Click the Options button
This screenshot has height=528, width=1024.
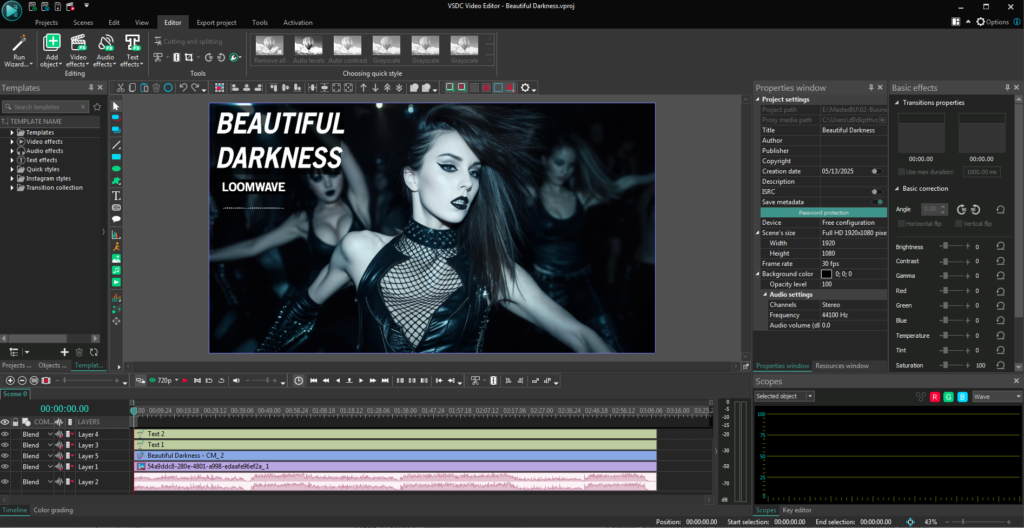pyautogui.click(x=992, y=22)
